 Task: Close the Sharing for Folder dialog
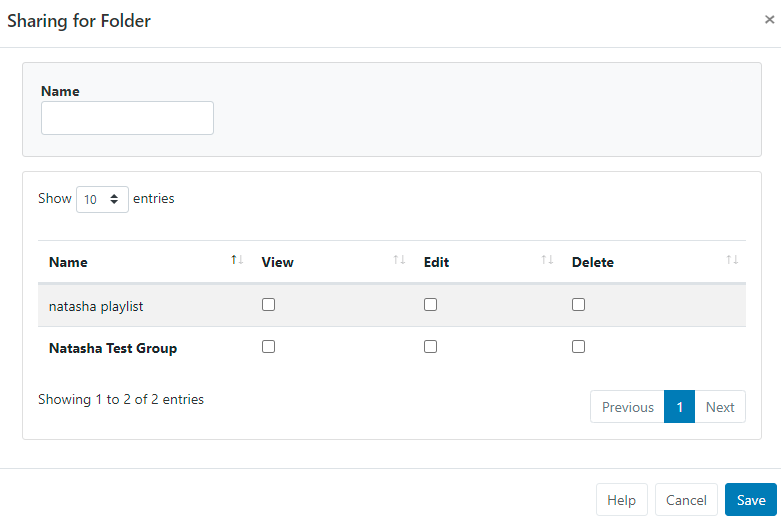[x=769, y=20]
